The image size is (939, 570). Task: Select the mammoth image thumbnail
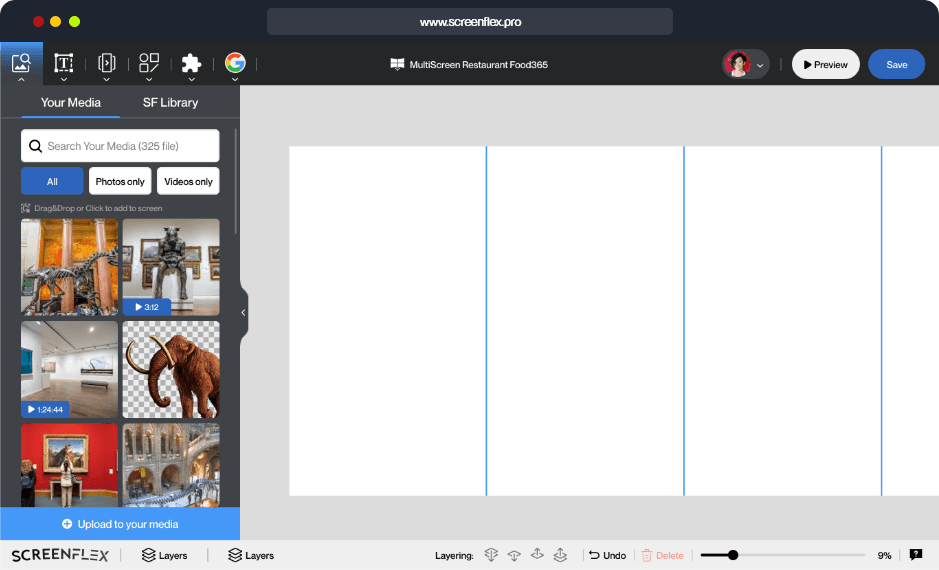171,369
